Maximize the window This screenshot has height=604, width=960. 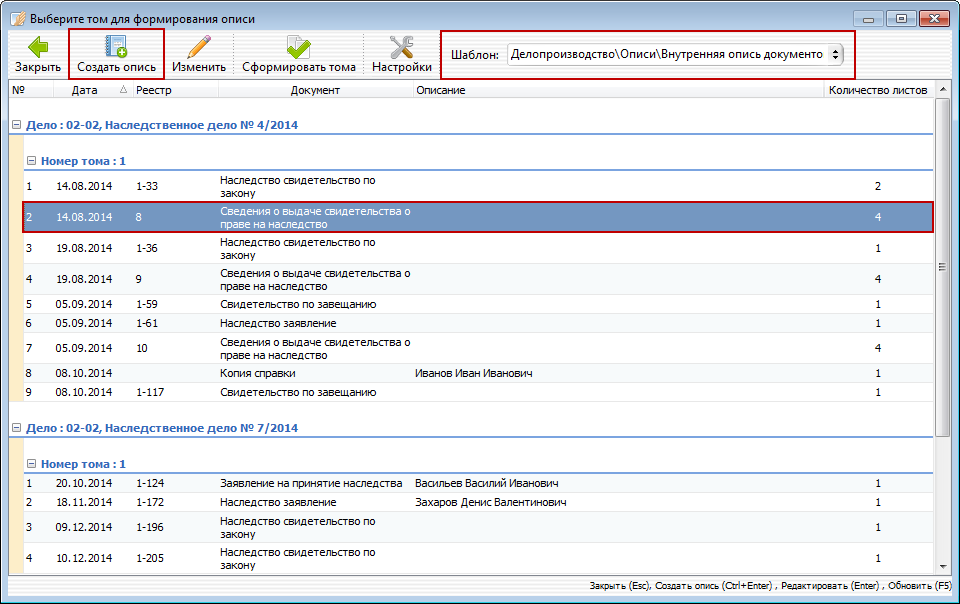click(900, 18)
